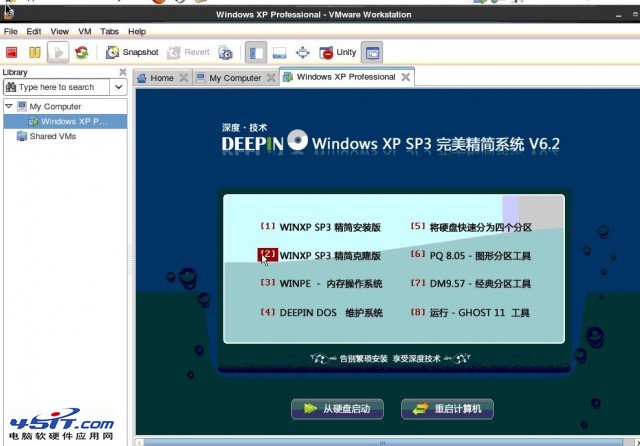Open the File menu
Viewport: 640px width, 446px height.
pyautogui.click(x=11, y=31)
